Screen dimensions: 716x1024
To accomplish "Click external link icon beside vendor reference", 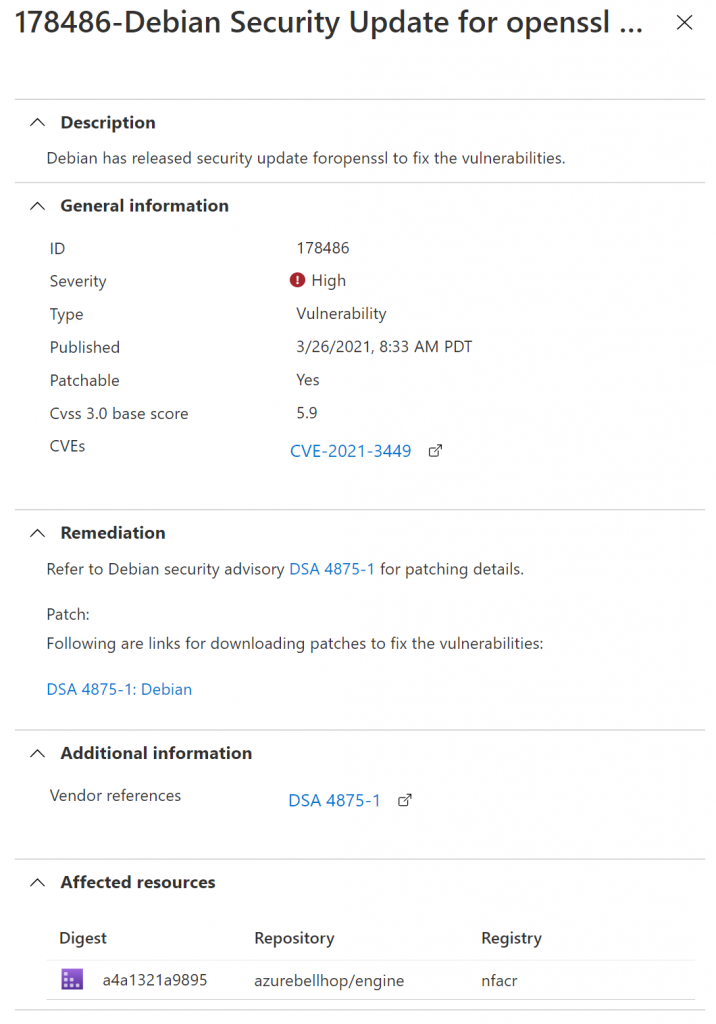I will point(405,800).
